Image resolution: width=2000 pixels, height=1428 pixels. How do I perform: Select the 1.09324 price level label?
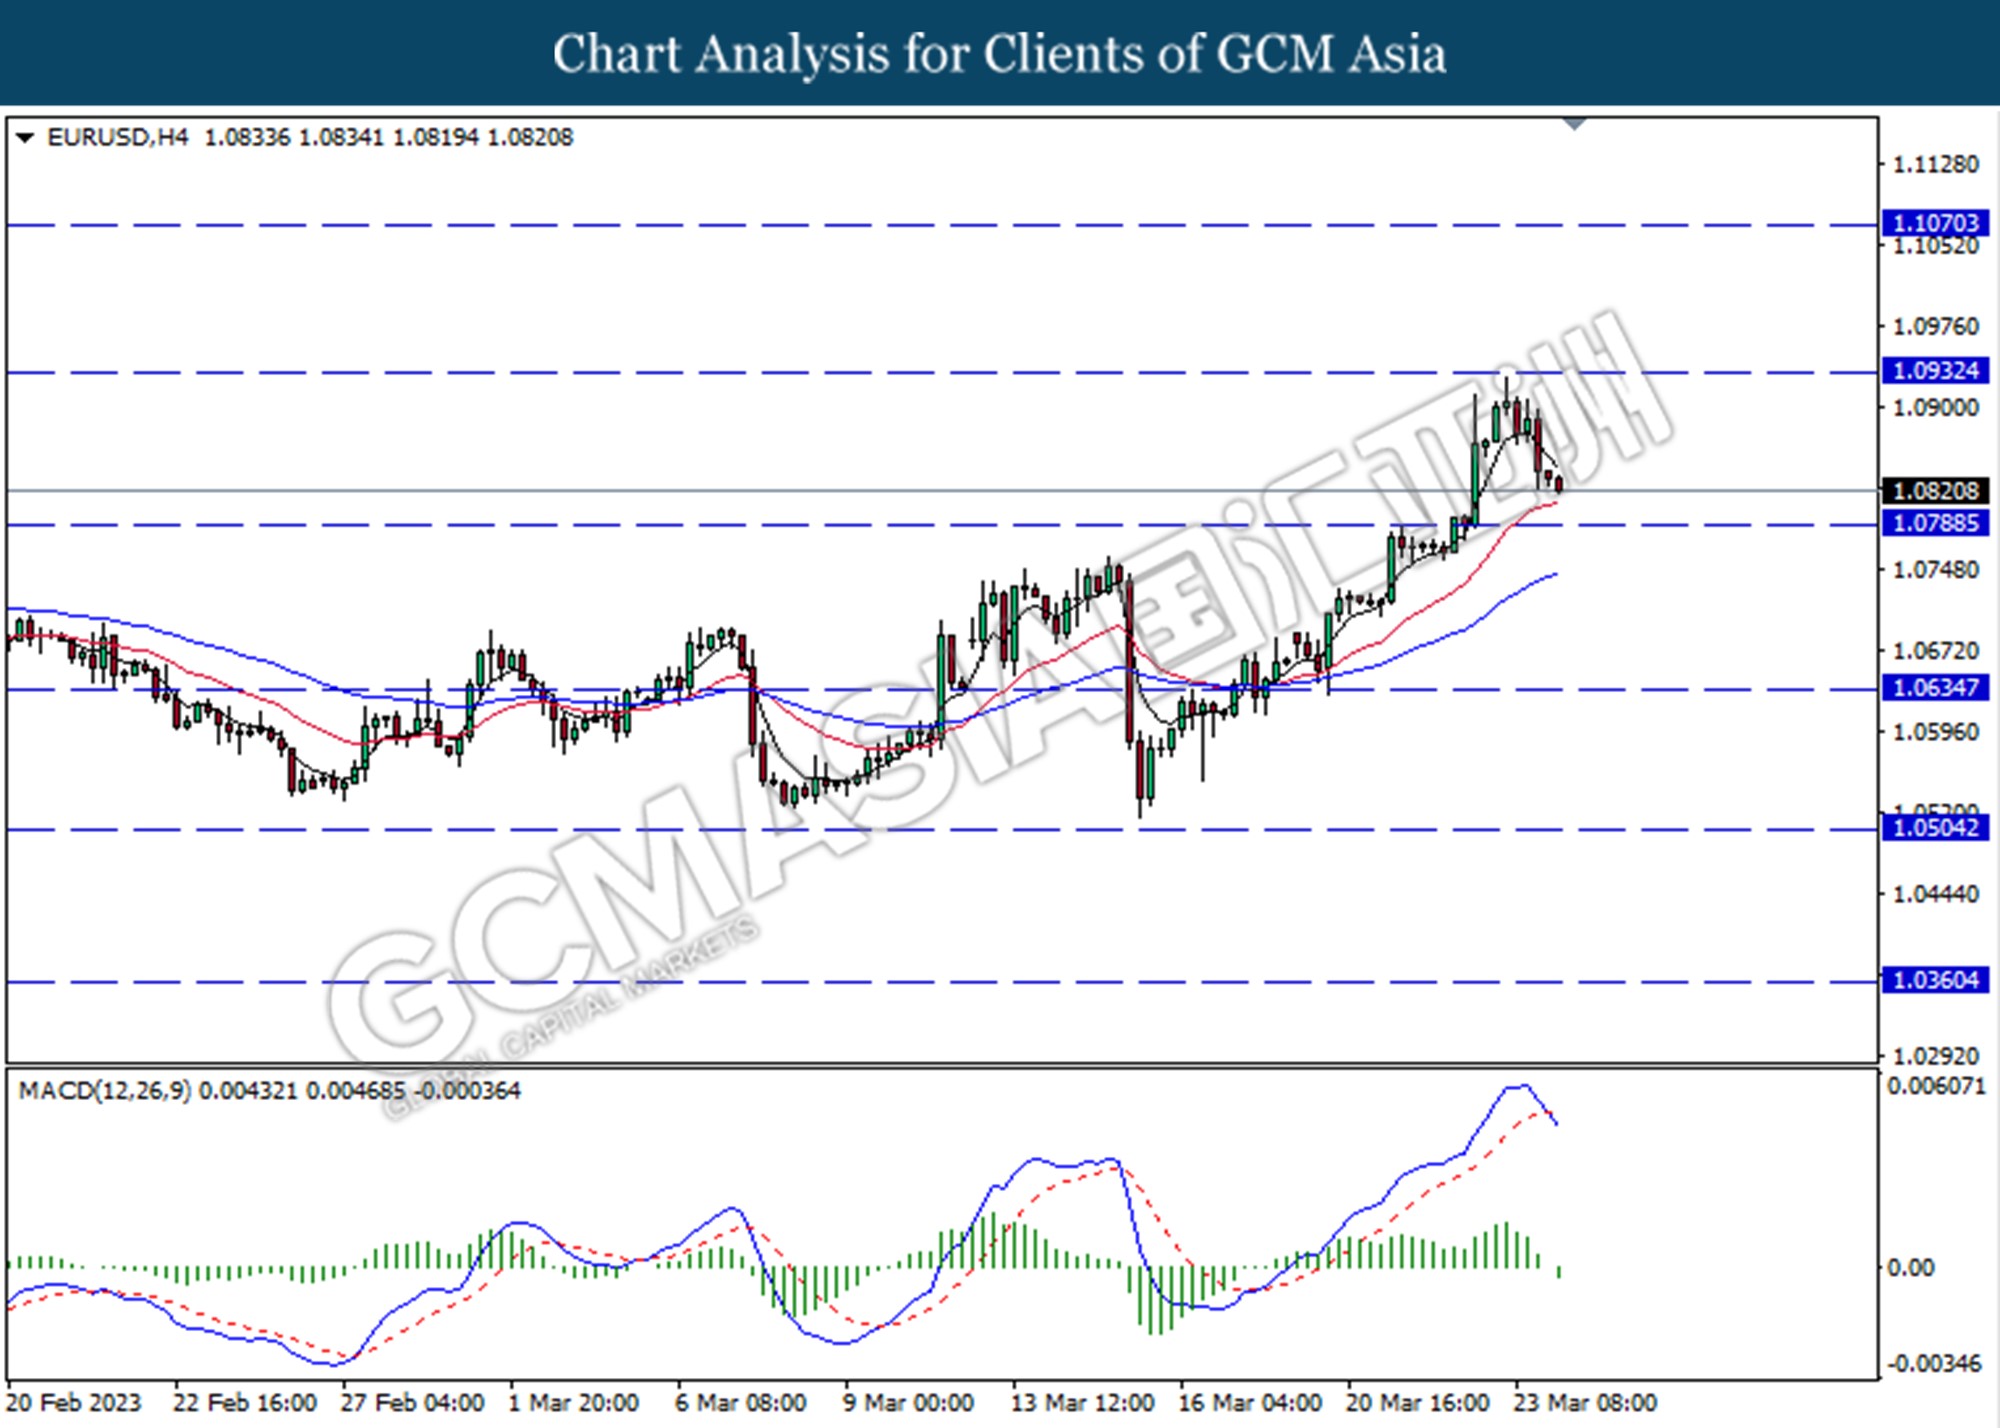(1936, 371)
